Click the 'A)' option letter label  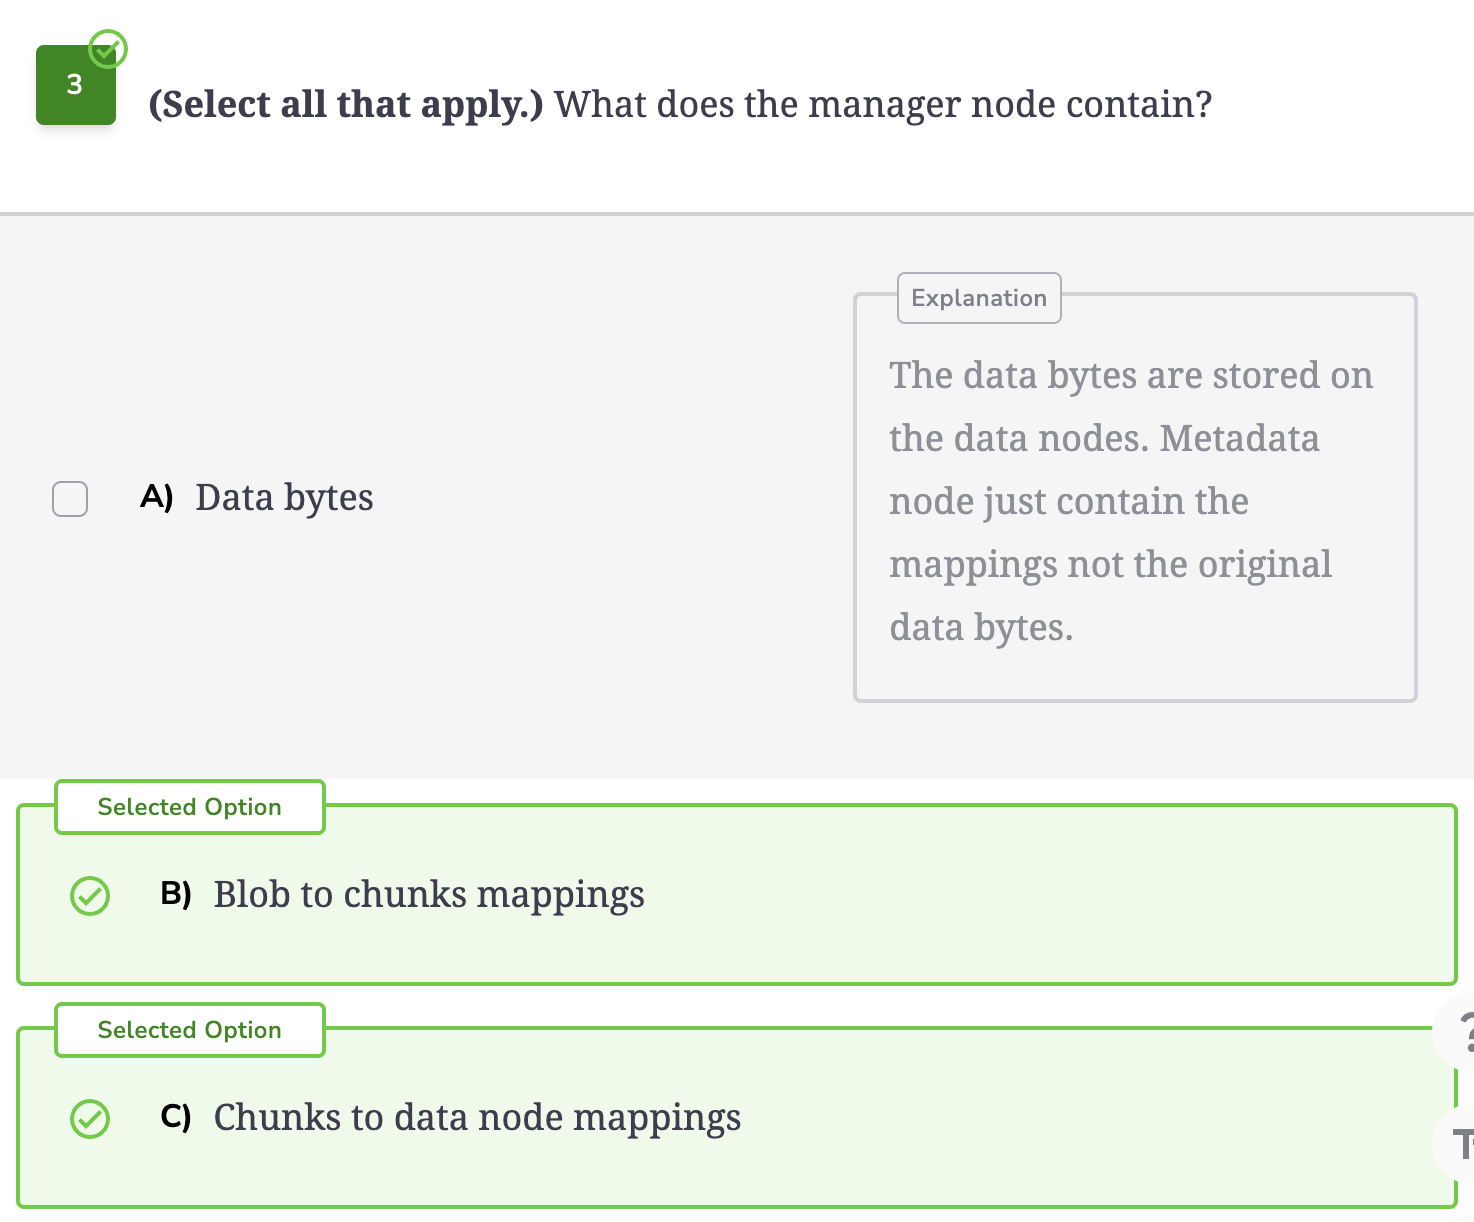pyautogui.click(x=156, y=497)
